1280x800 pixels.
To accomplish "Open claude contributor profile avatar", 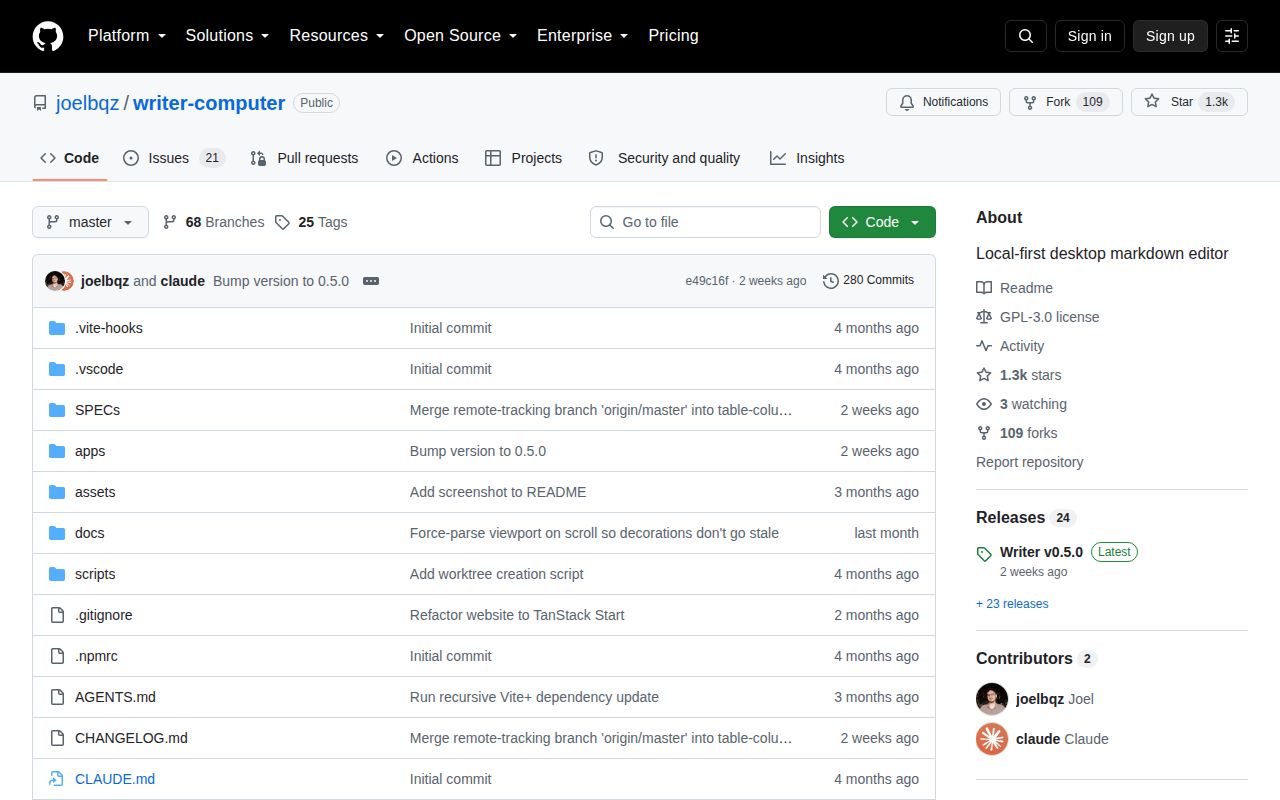I will pos(992,739).
